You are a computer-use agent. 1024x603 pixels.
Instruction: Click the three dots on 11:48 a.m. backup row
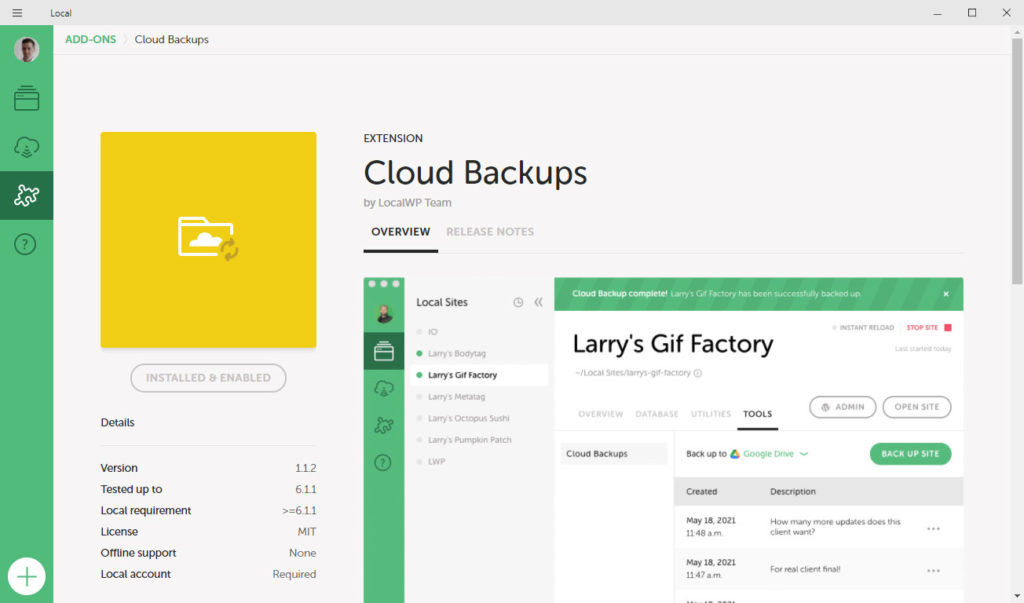pos(933,528)
